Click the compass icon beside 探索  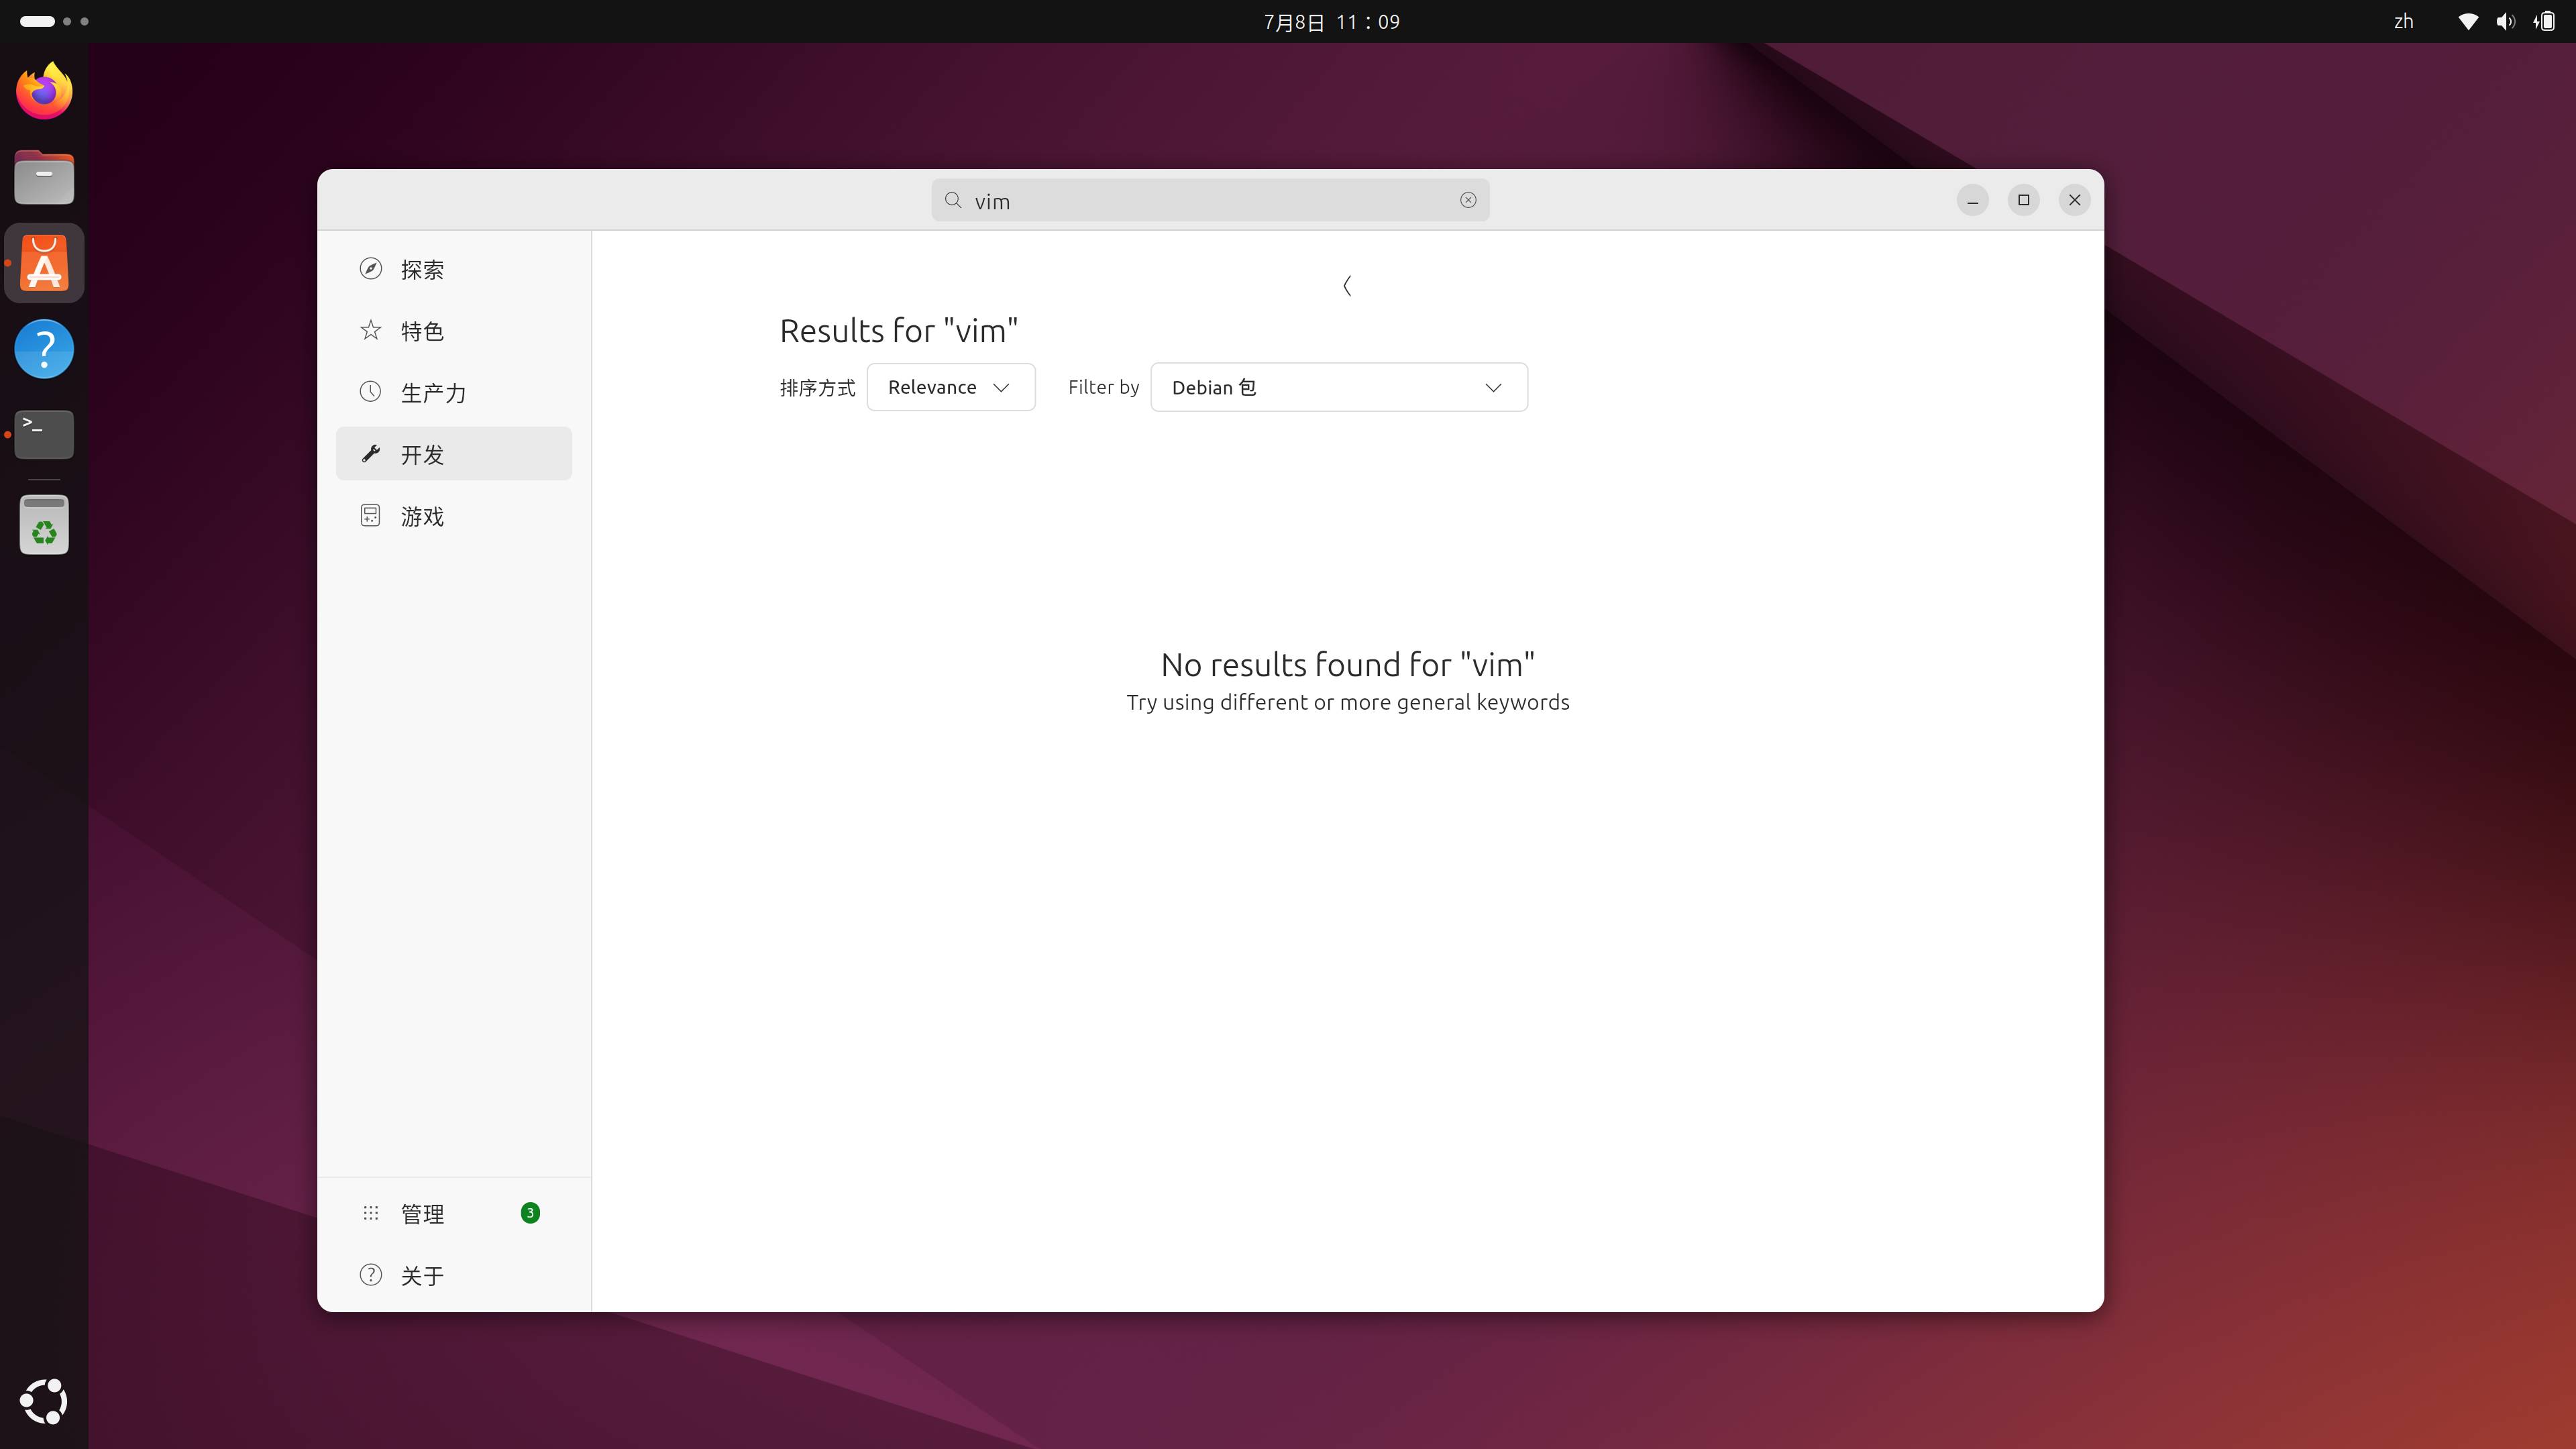(x=371, y=269)
